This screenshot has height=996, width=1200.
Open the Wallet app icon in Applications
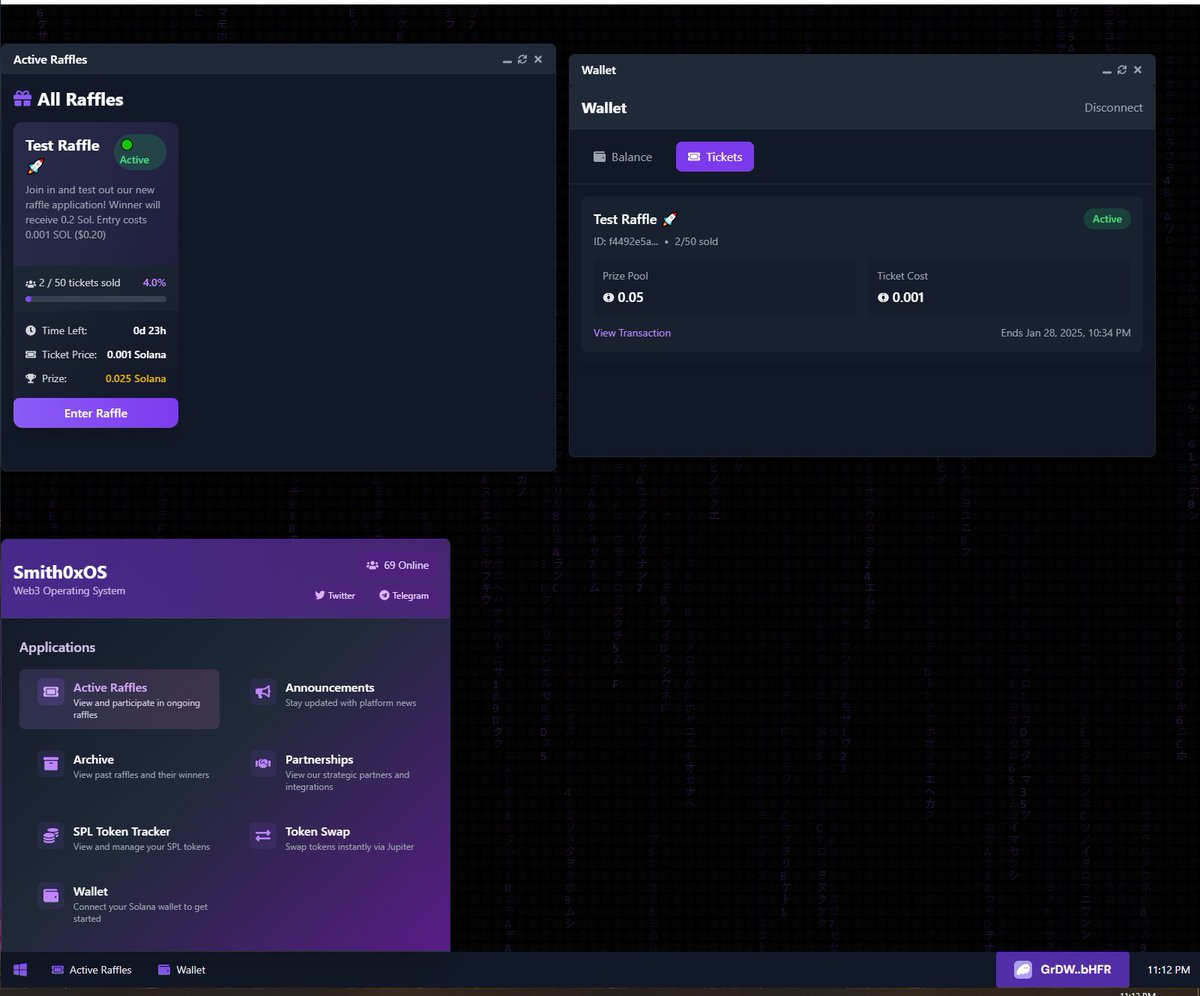point(51,895)
